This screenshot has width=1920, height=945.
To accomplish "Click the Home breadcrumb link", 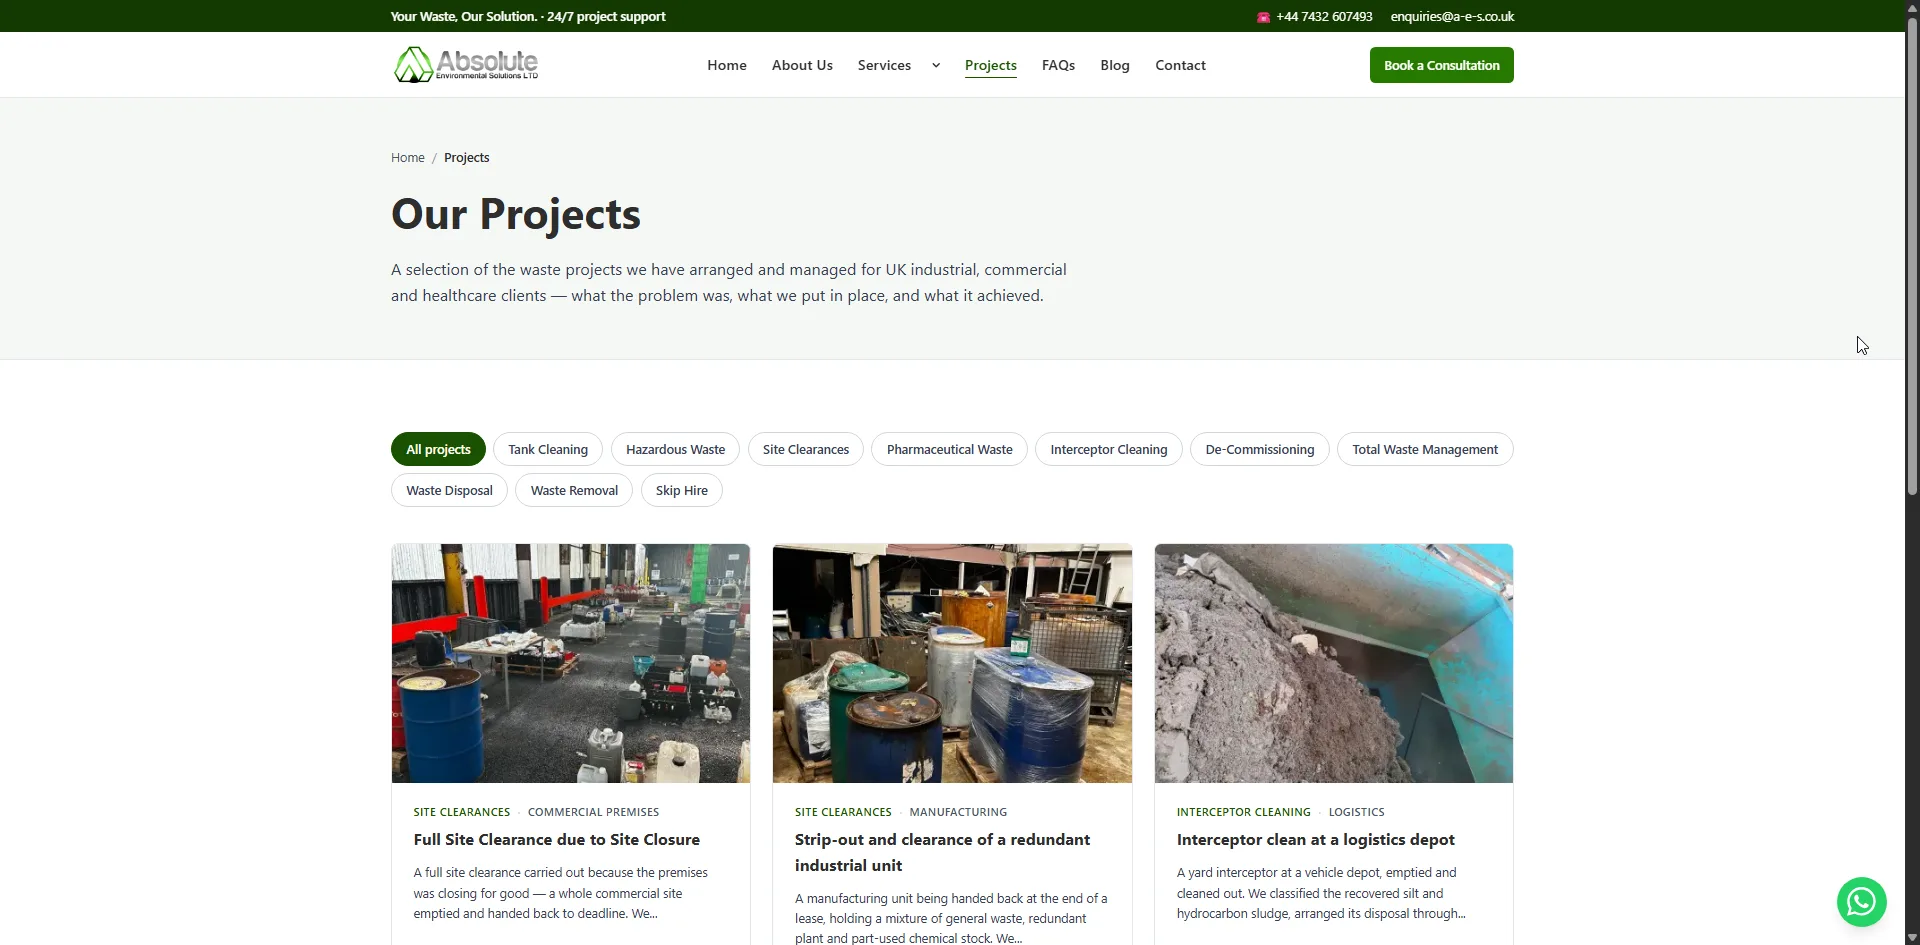I will click(408, 158).
